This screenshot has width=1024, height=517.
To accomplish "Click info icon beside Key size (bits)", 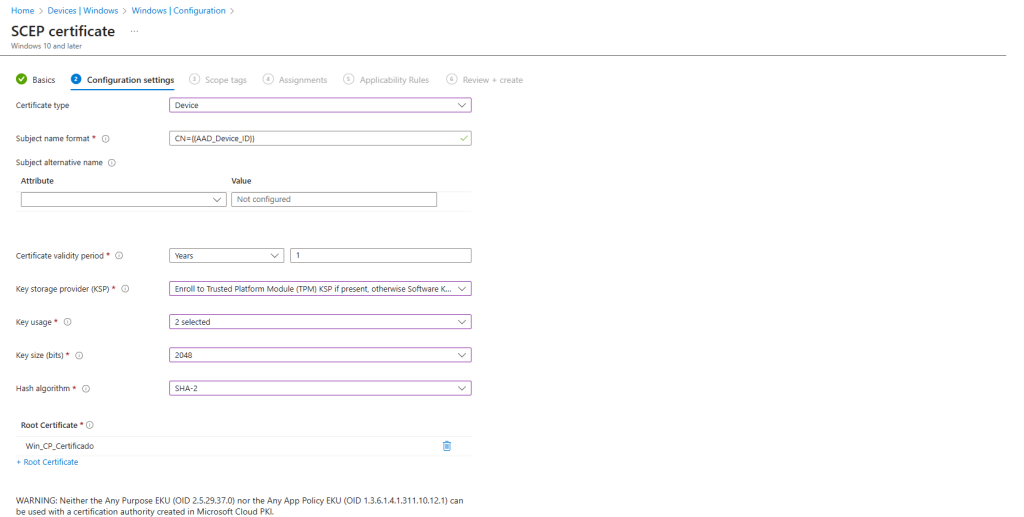I will (x=79, y=355).
